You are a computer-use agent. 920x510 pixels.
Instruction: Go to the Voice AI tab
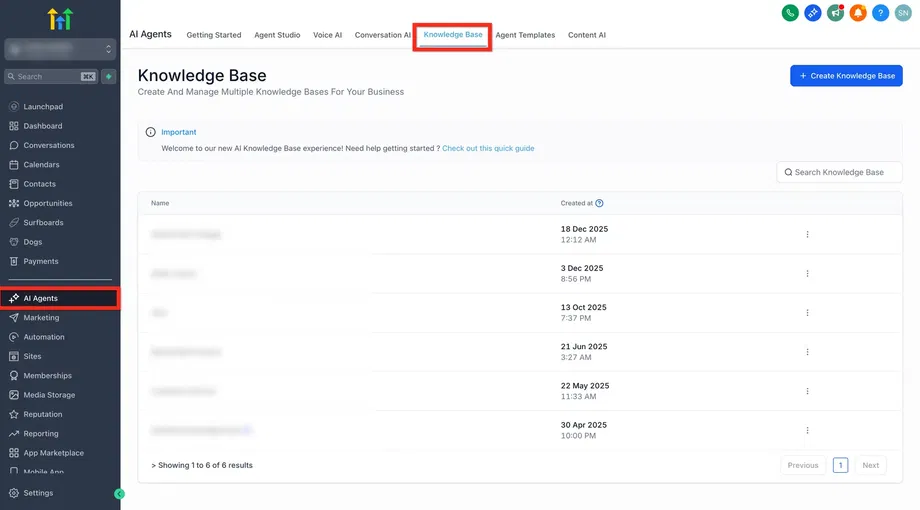click(327, 35)
